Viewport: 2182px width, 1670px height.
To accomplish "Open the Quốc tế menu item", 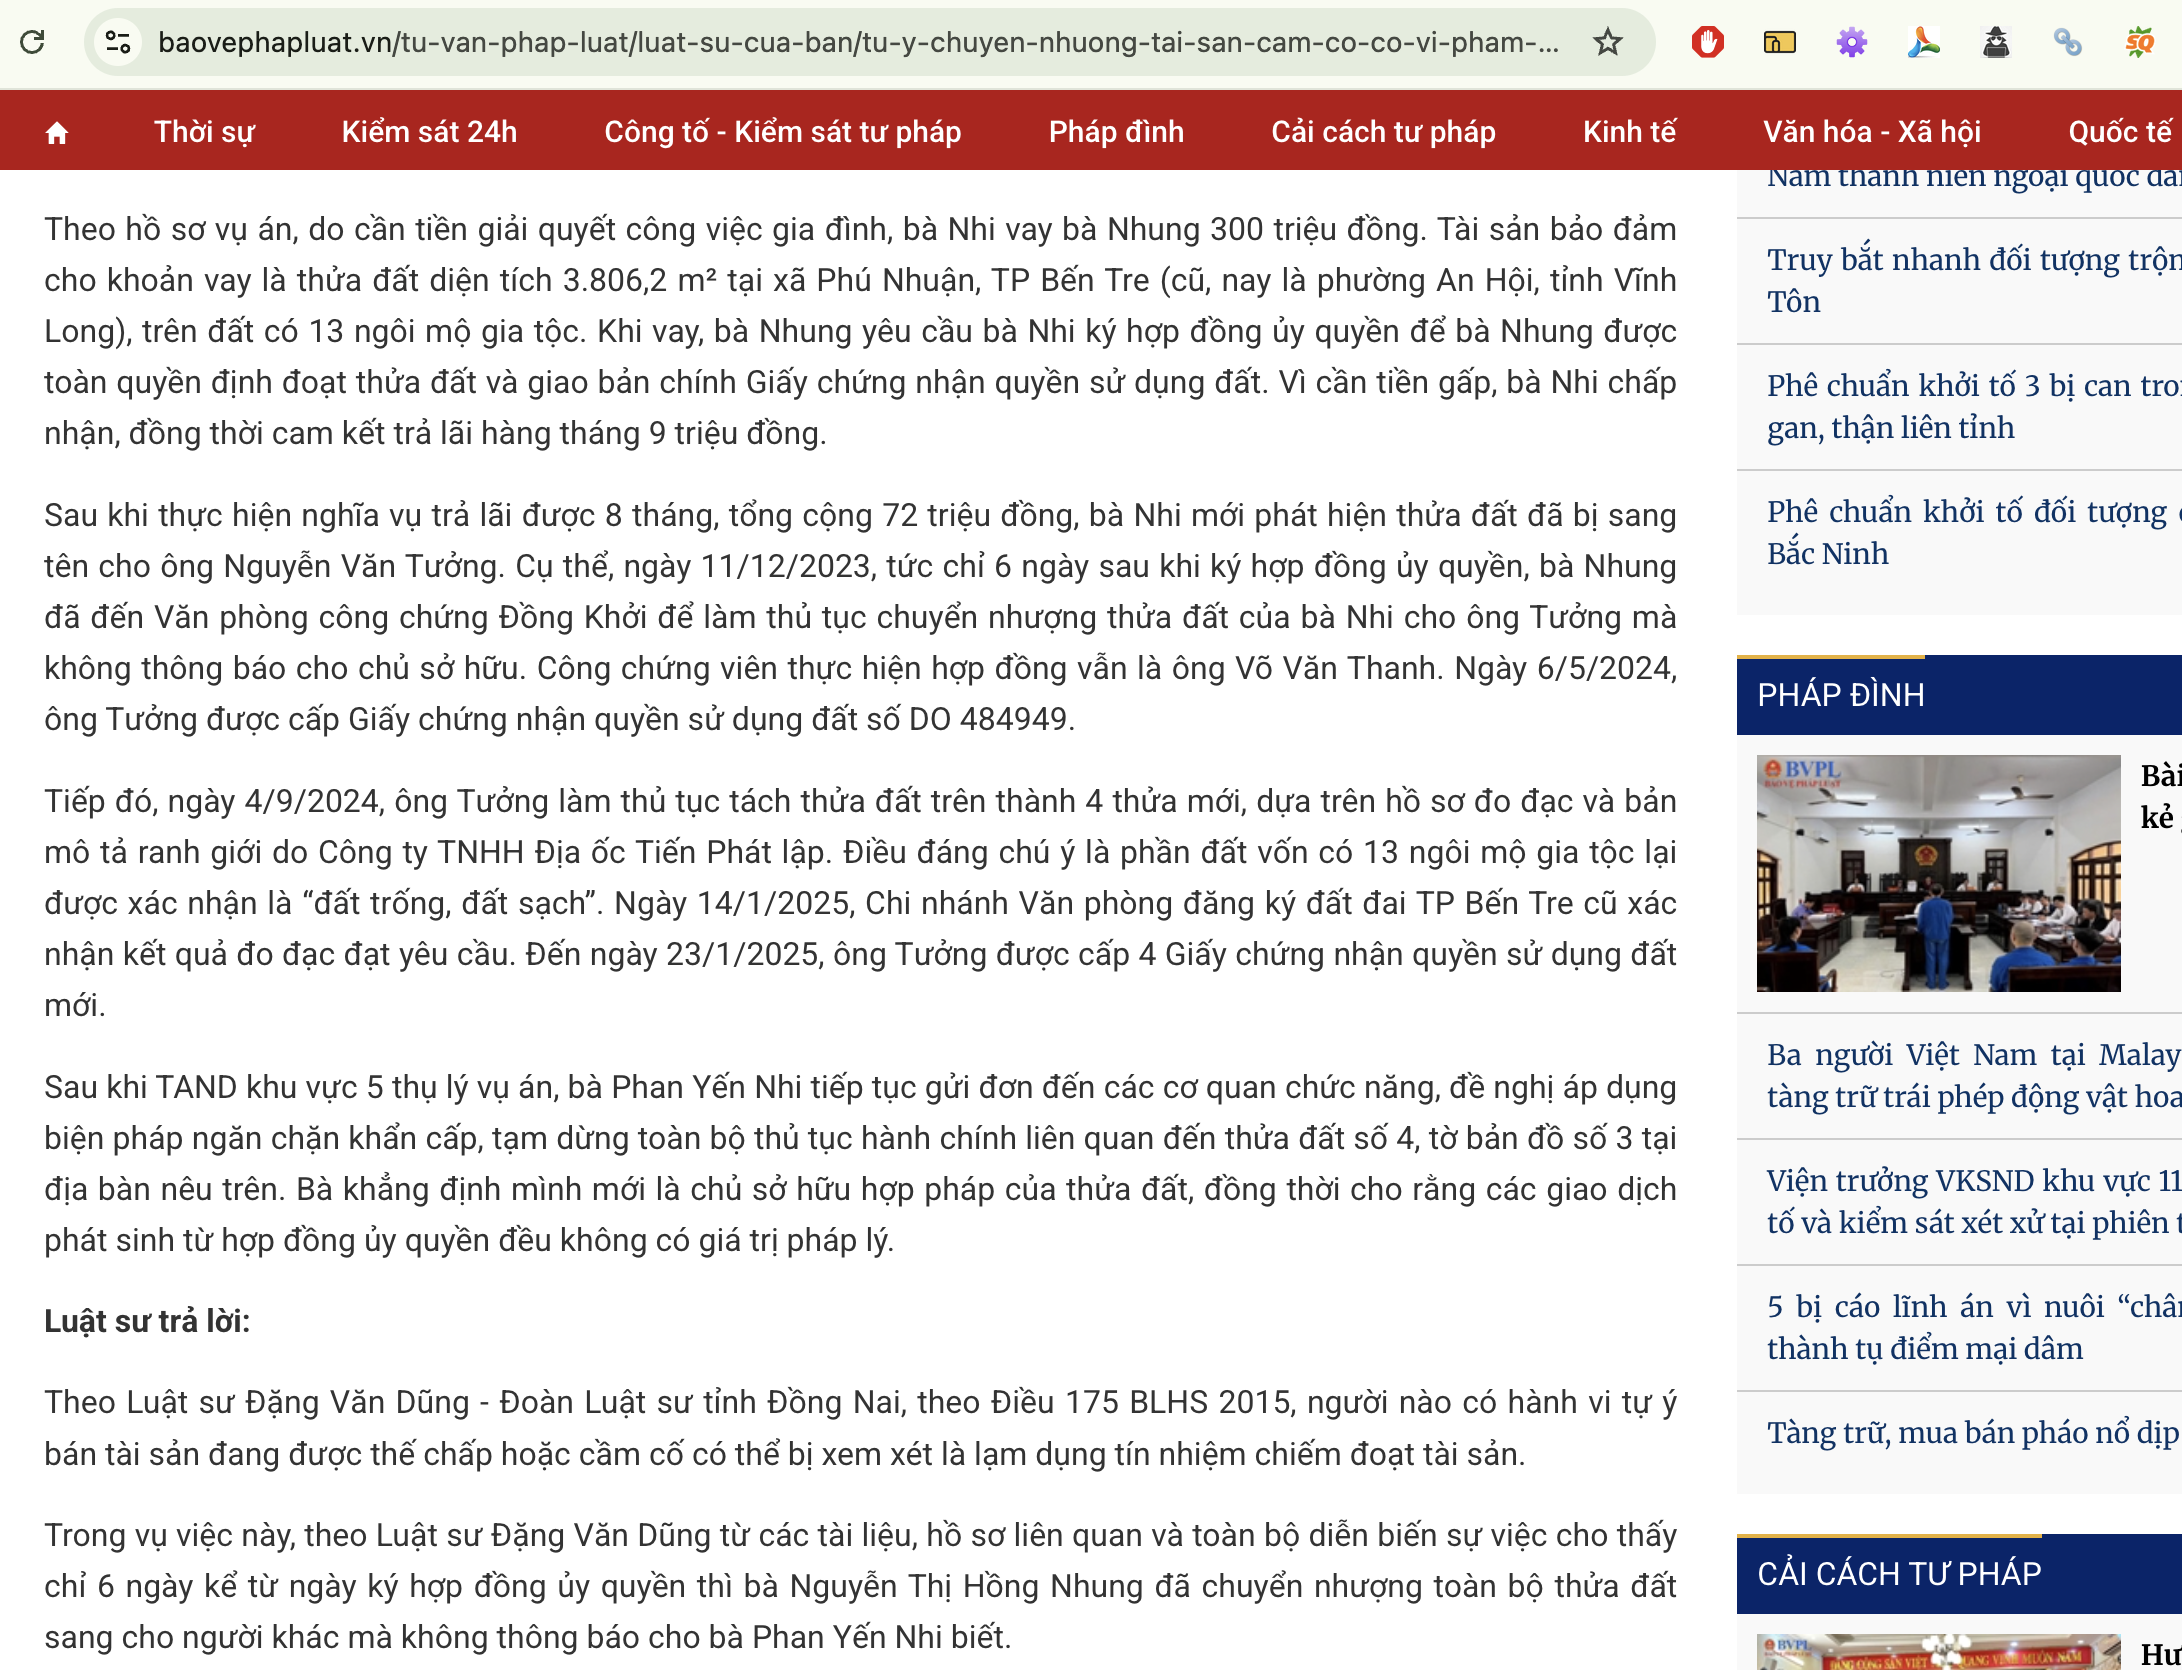I will click(2120, 131).
